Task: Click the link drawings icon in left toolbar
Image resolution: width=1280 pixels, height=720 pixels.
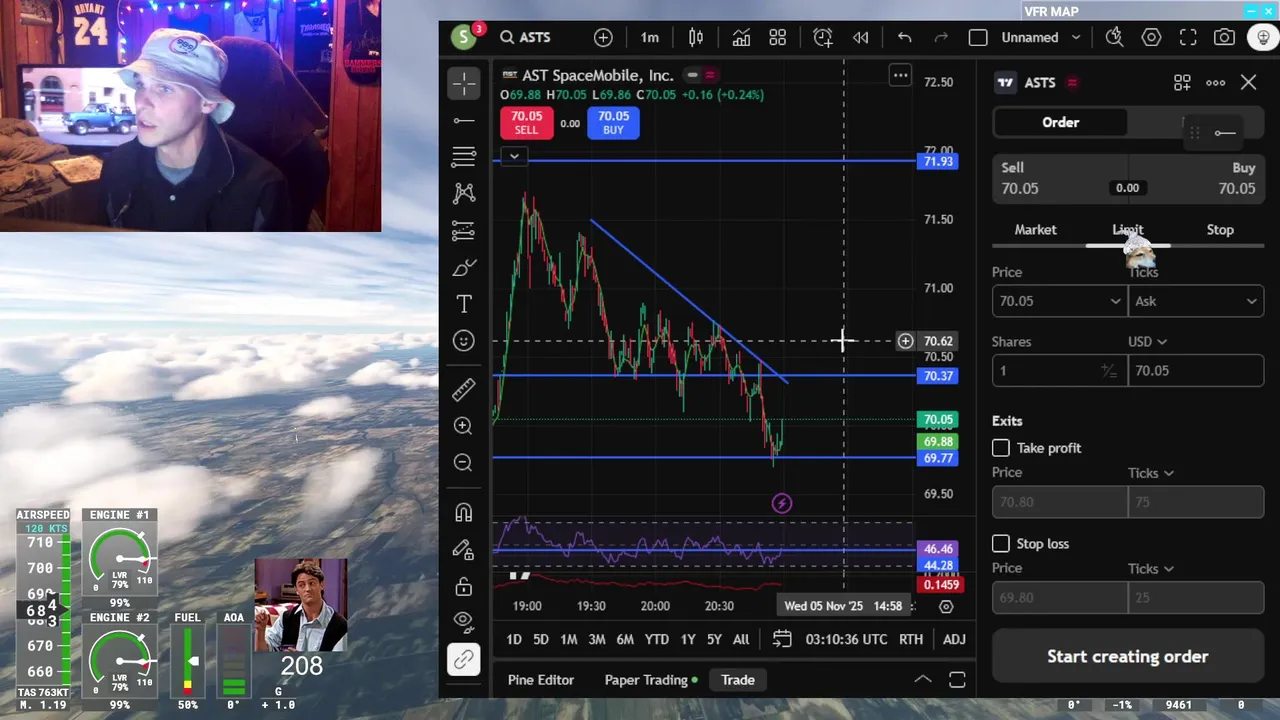Action: [463, 659]
